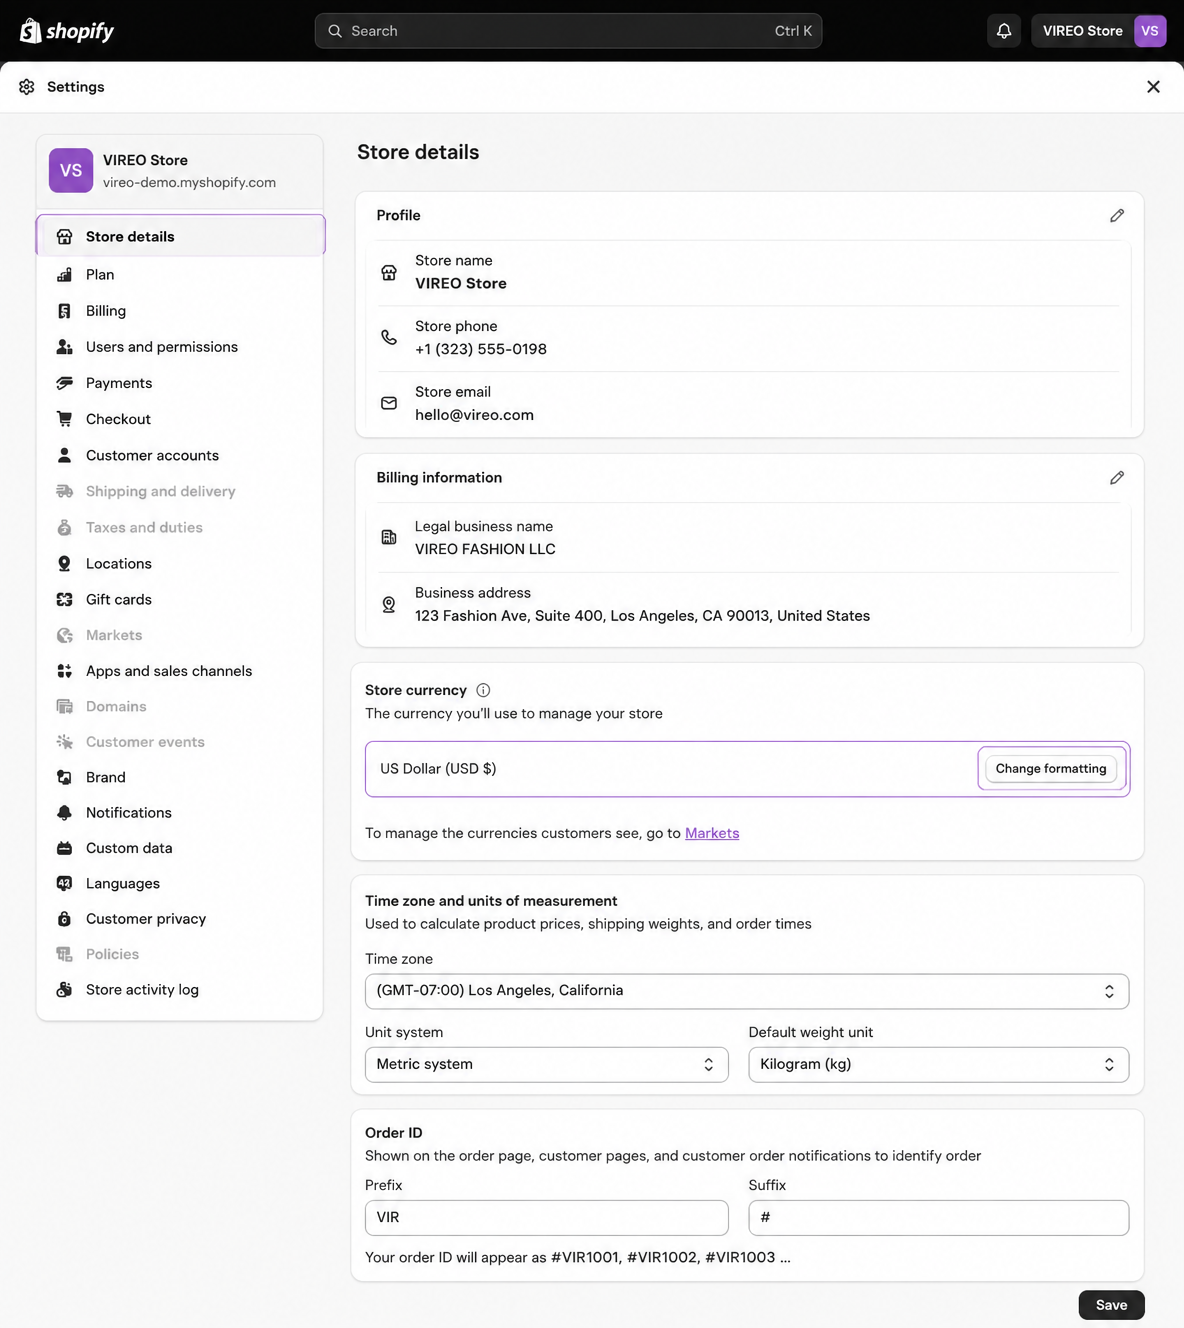
Task: Click the Store details storefront icon
Action: (64, 237)
